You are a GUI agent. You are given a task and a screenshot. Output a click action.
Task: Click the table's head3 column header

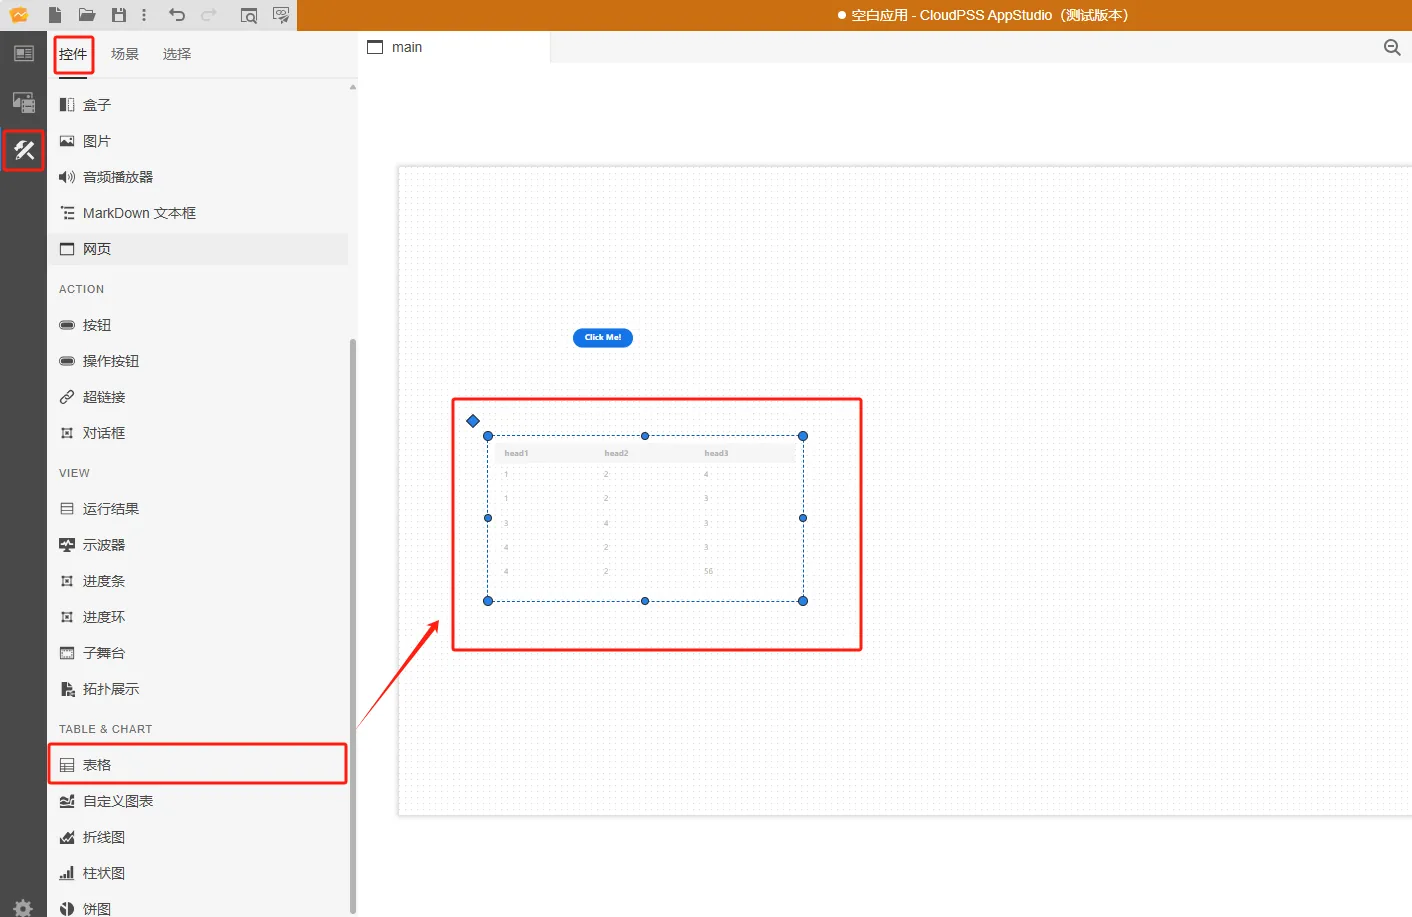pos(716,453)
